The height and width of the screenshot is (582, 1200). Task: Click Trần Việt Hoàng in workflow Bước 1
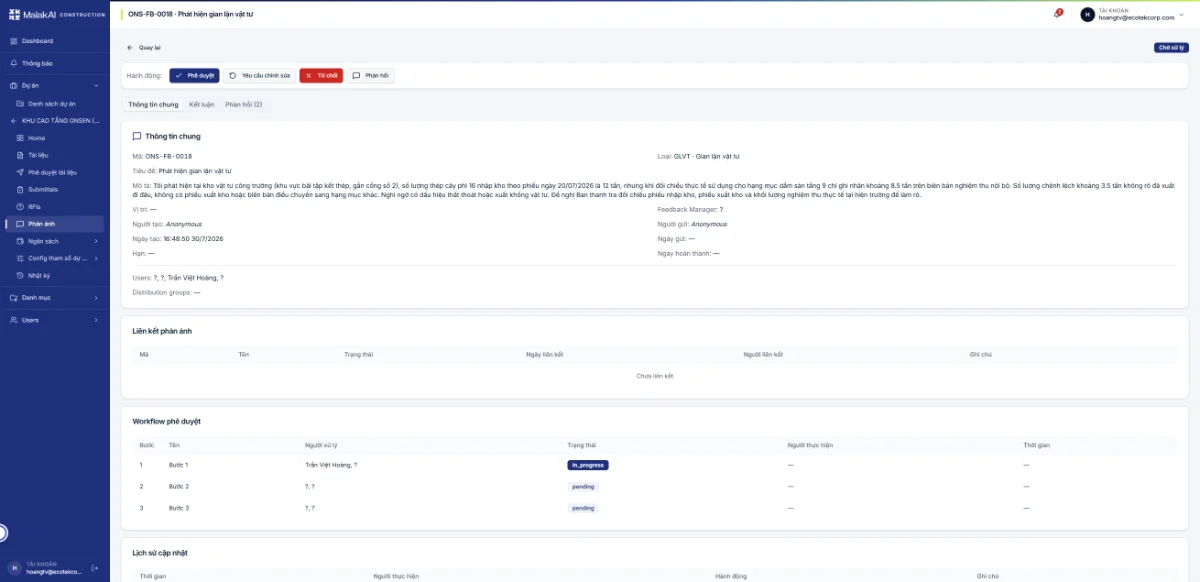tap(329, 465)
